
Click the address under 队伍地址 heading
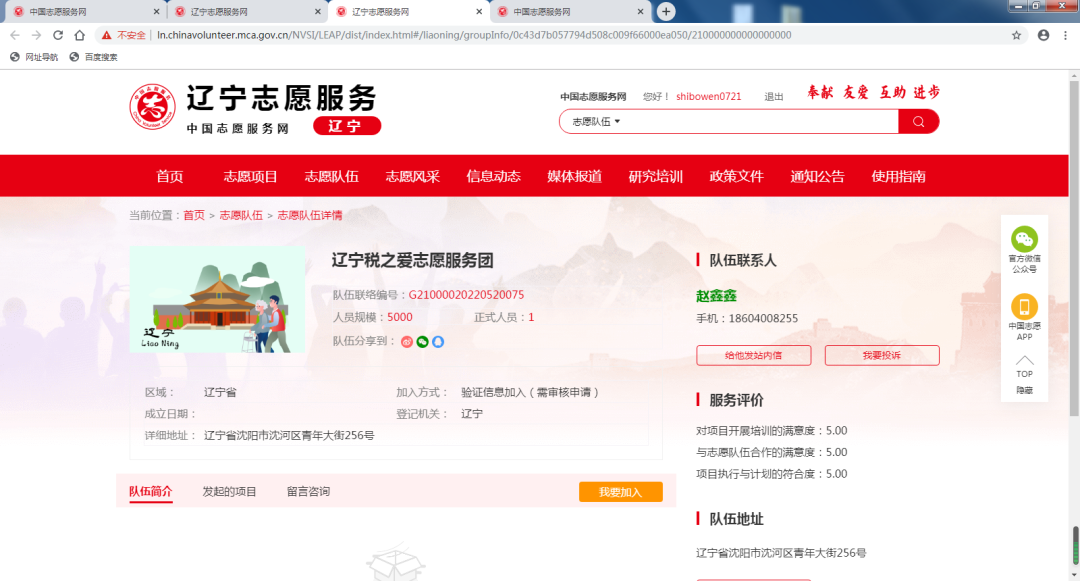pyautogui.click(x=781, y=553)
